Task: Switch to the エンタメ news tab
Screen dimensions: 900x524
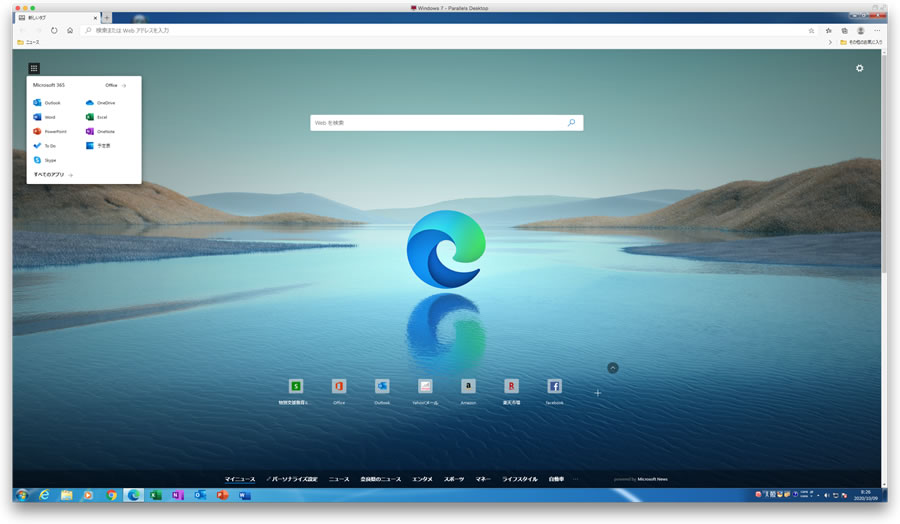Action: coord(422,479)
